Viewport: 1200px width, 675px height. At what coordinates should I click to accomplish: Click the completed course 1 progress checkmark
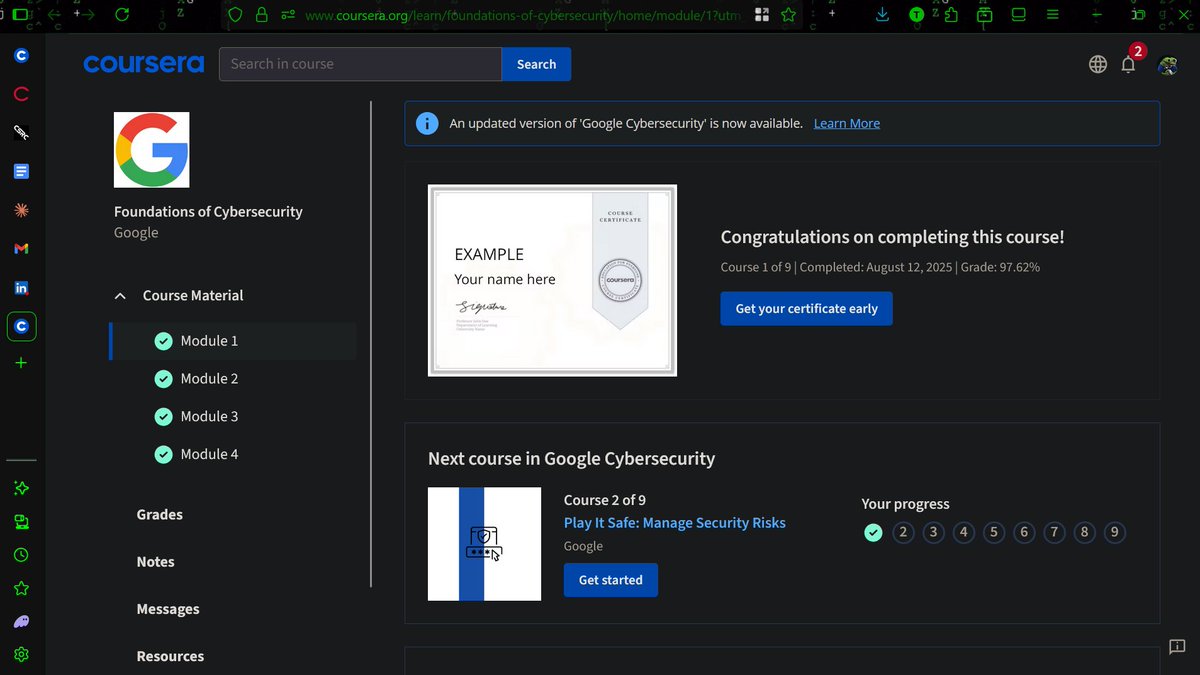pyautogui.click(x=873, y=532)
